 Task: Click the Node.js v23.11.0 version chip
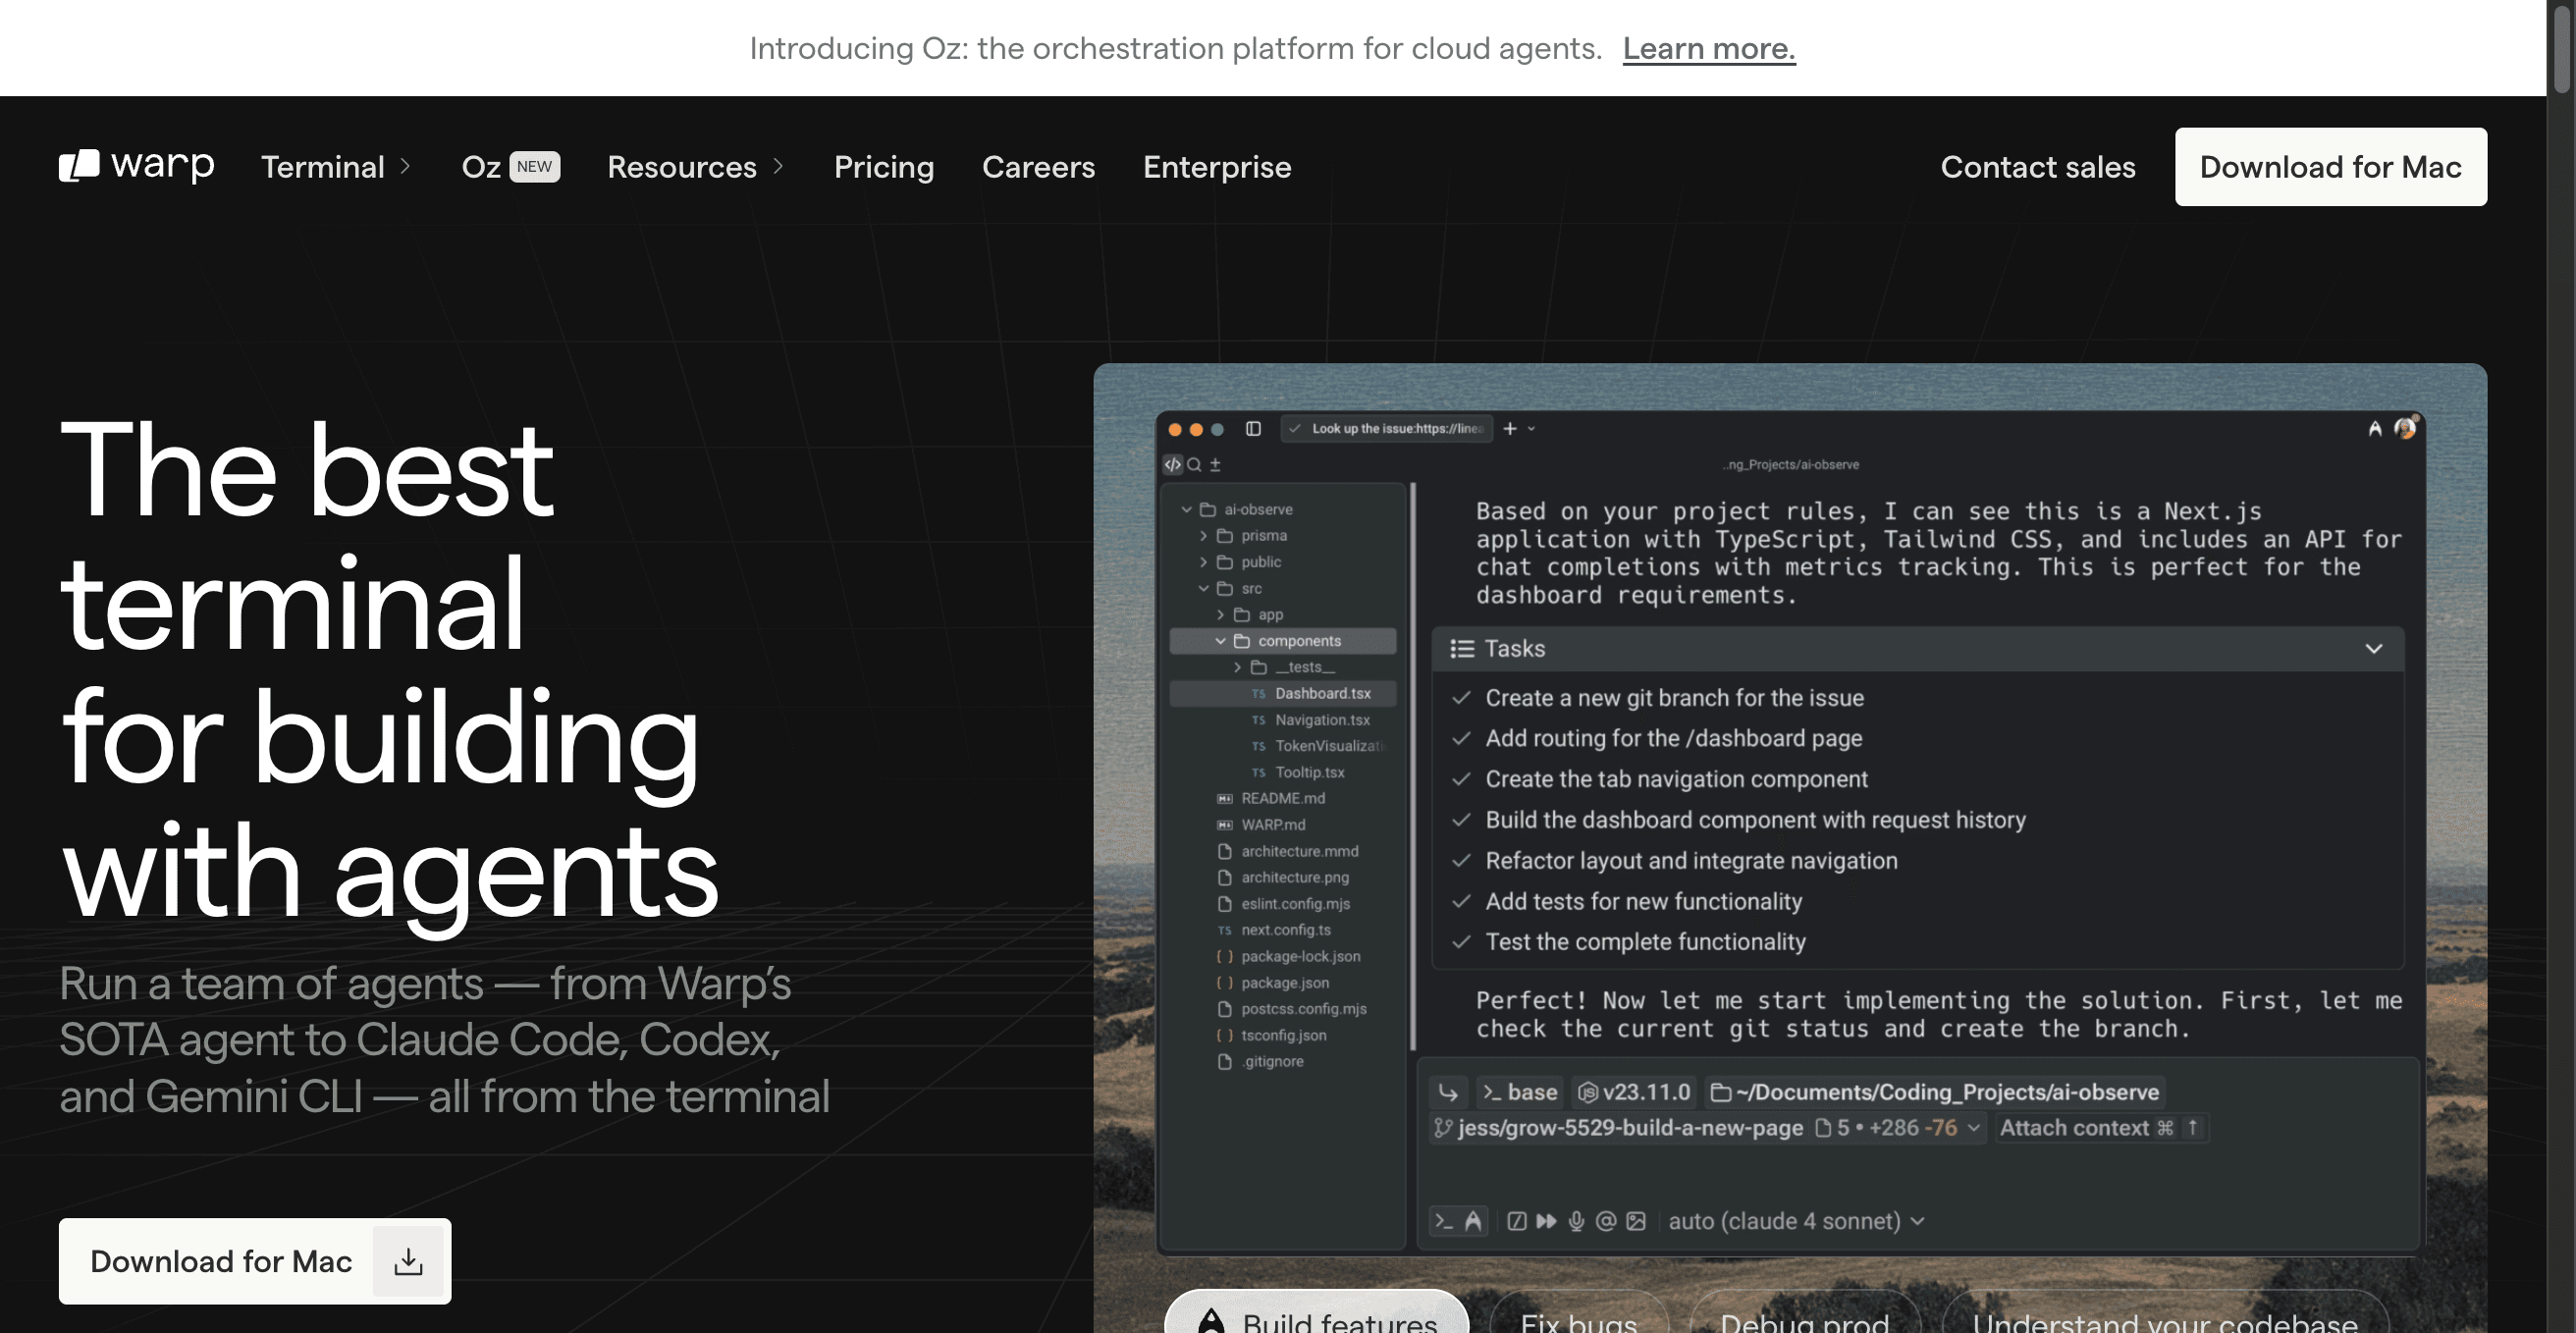pos(1634,1092)
